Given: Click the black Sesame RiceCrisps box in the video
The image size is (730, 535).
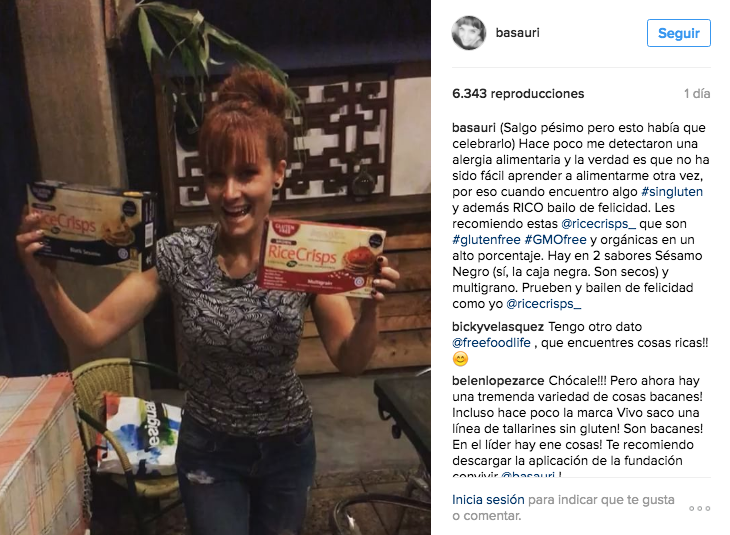Looking at the screenshot, I should (91, 226).
